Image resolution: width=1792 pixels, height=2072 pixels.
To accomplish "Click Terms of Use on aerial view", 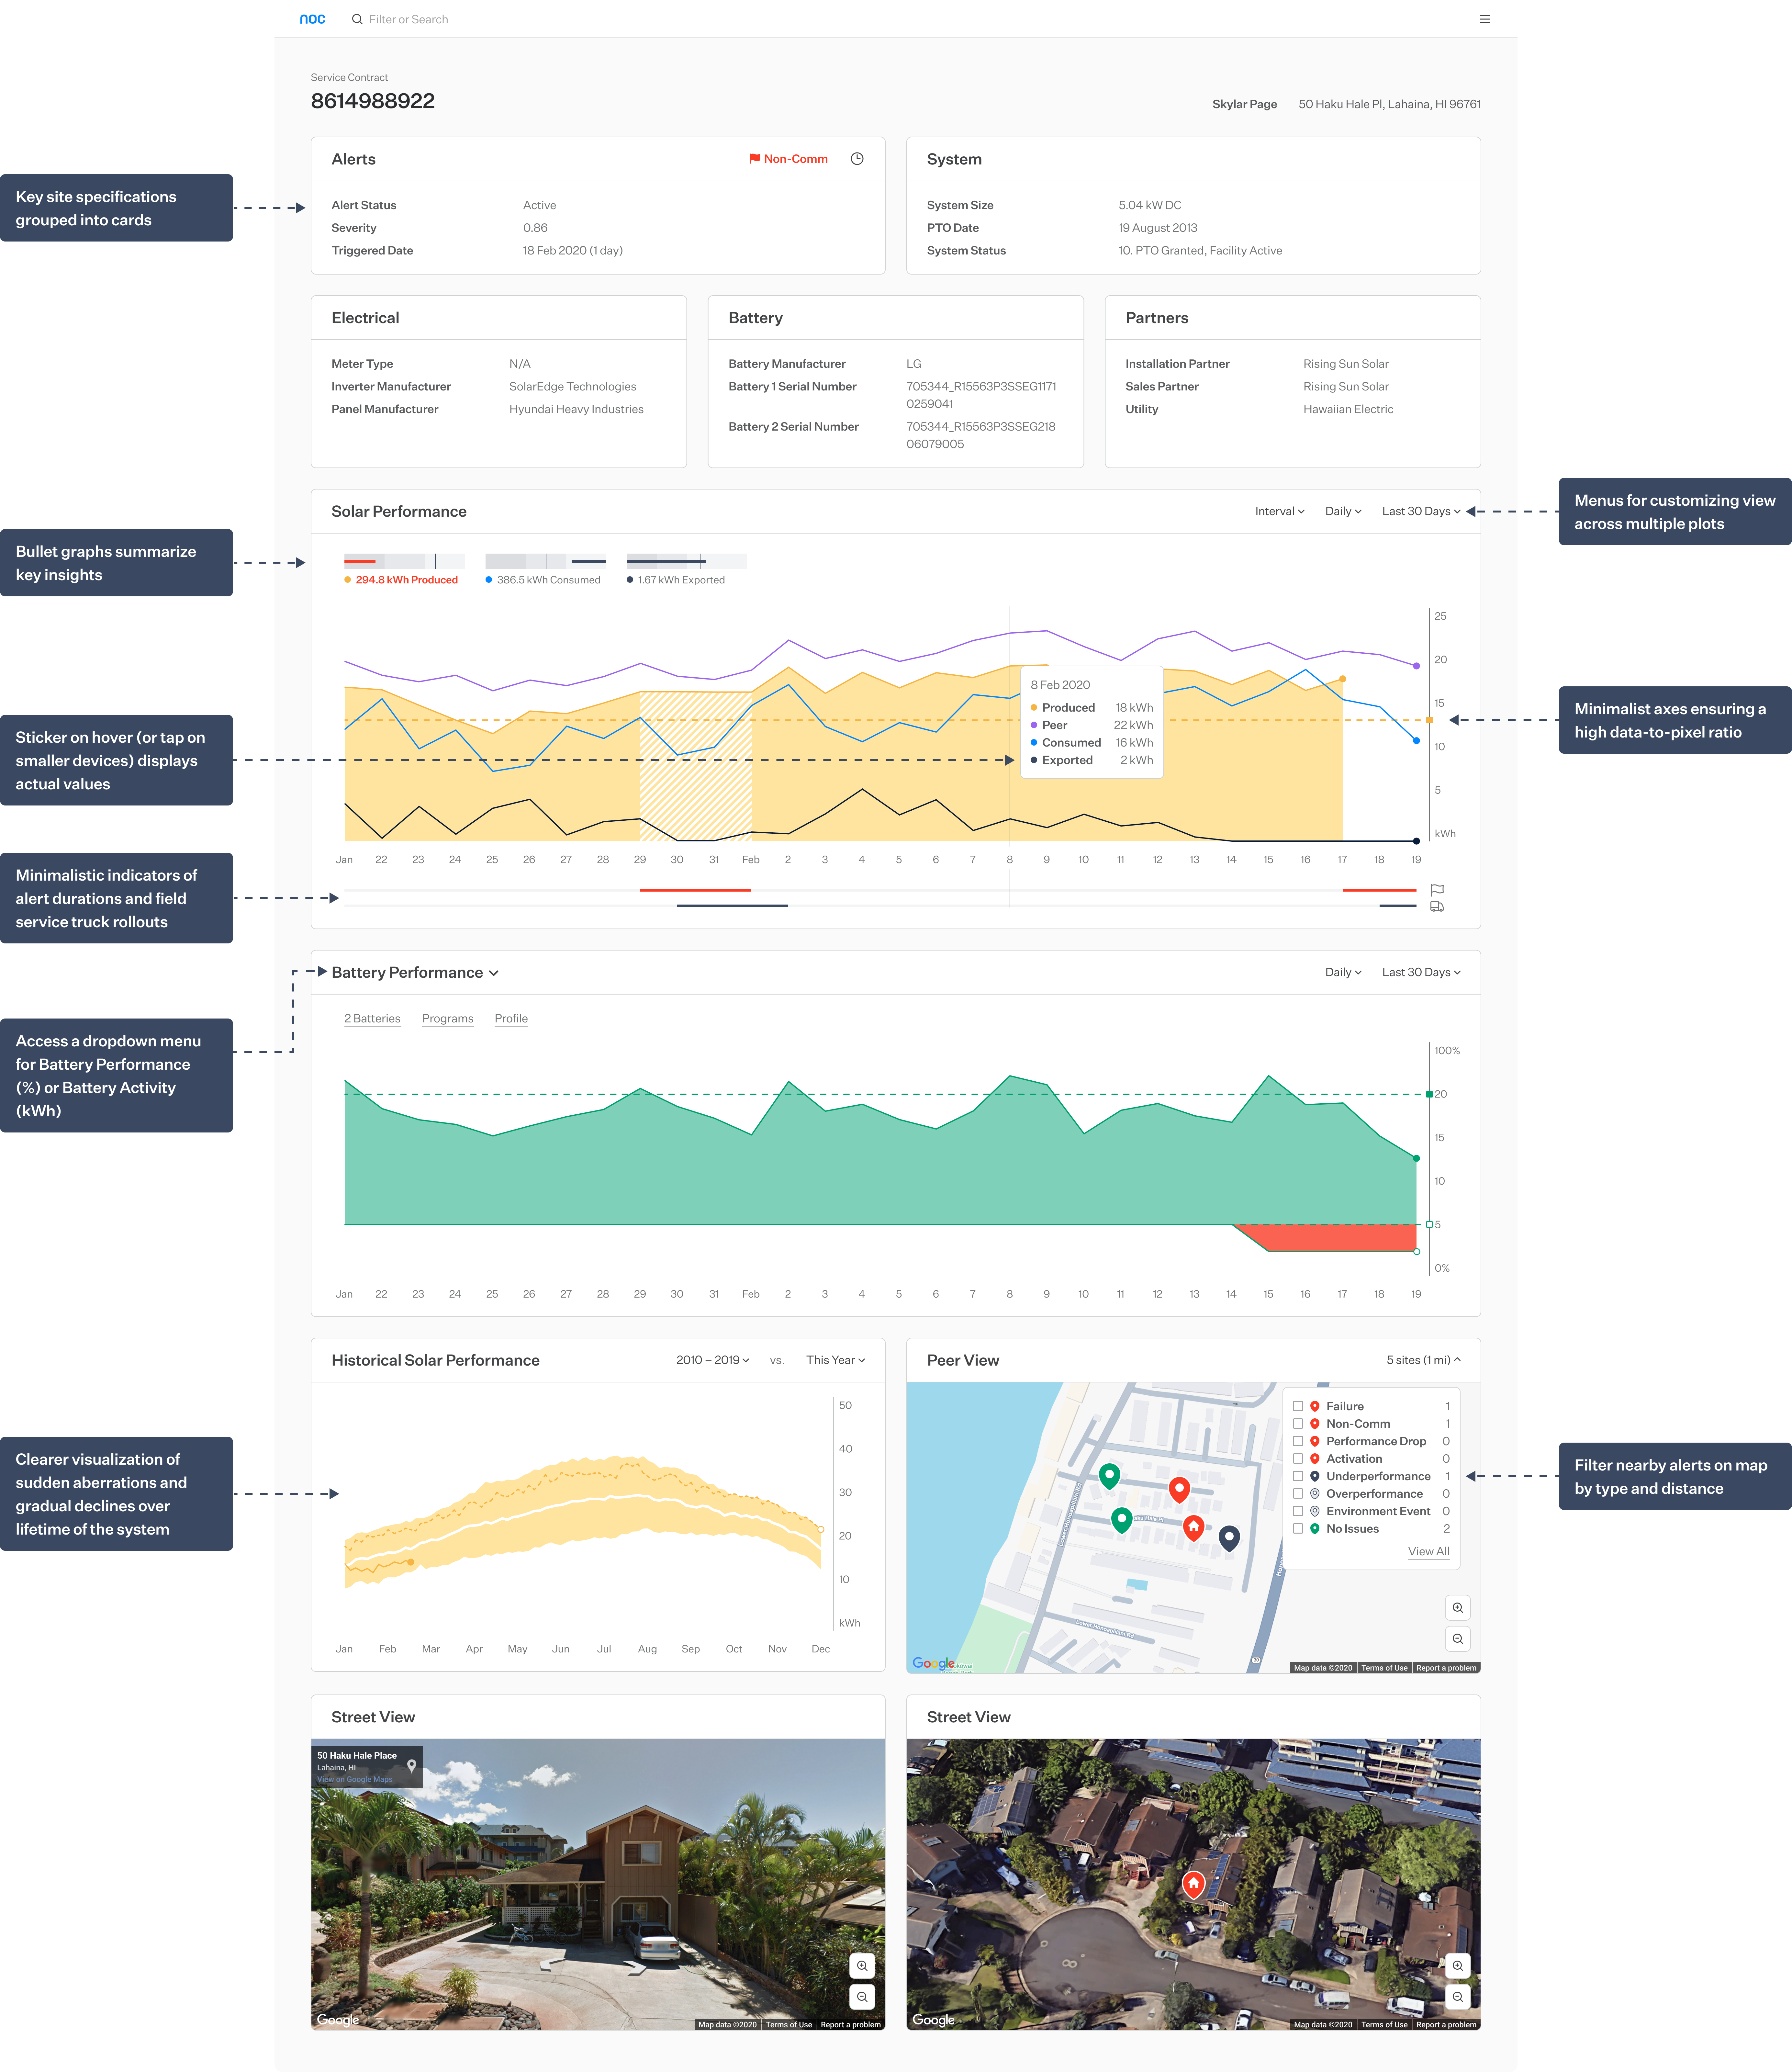I will (x=1384, y=2025).
